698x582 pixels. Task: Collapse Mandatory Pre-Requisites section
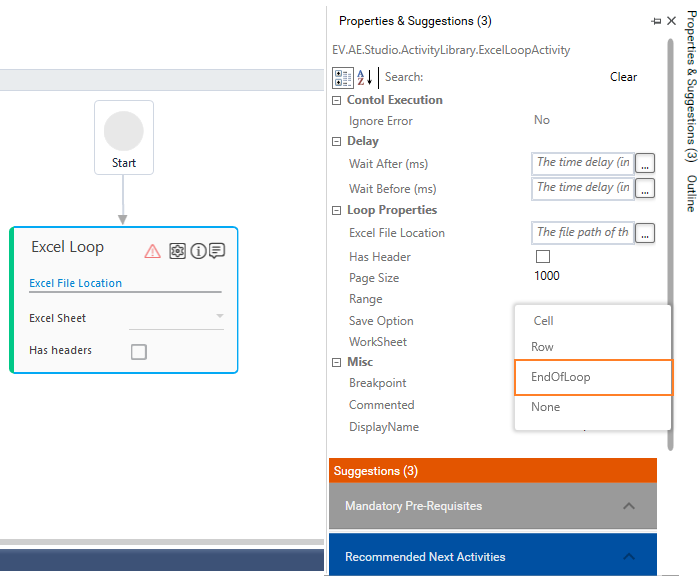tap(629, 506)
